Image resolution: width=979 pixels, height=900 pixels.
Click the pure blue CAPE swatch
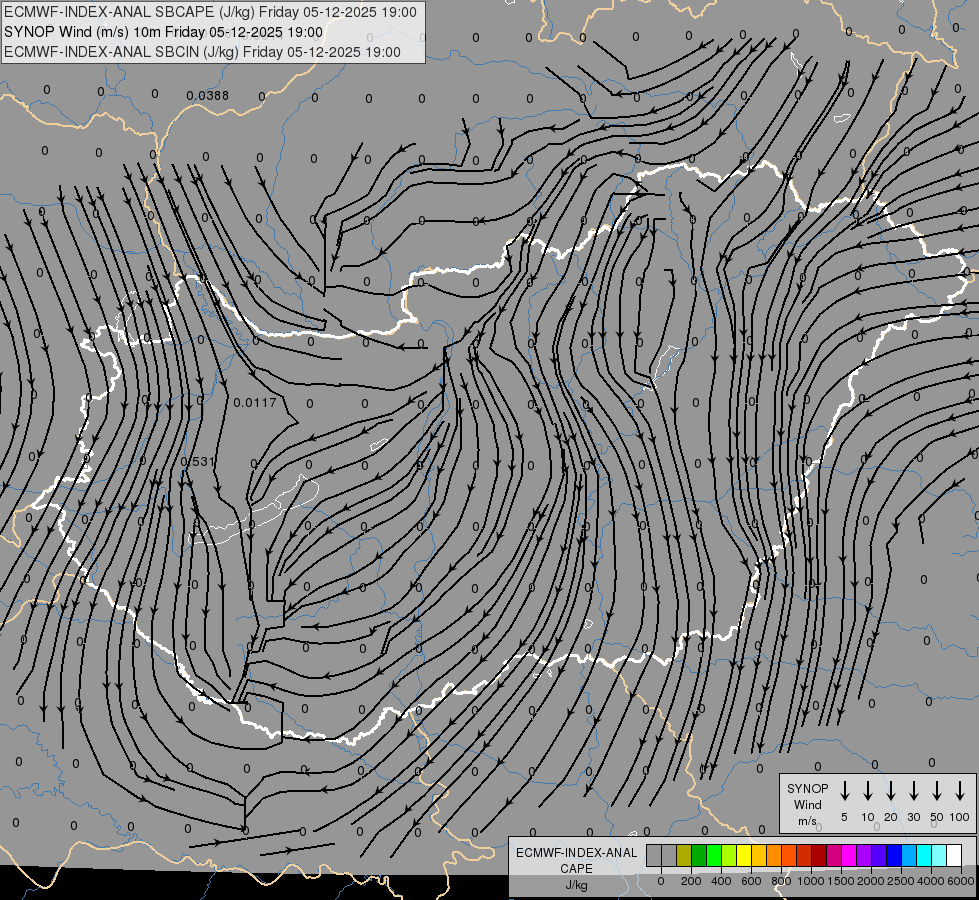point(894,855)
